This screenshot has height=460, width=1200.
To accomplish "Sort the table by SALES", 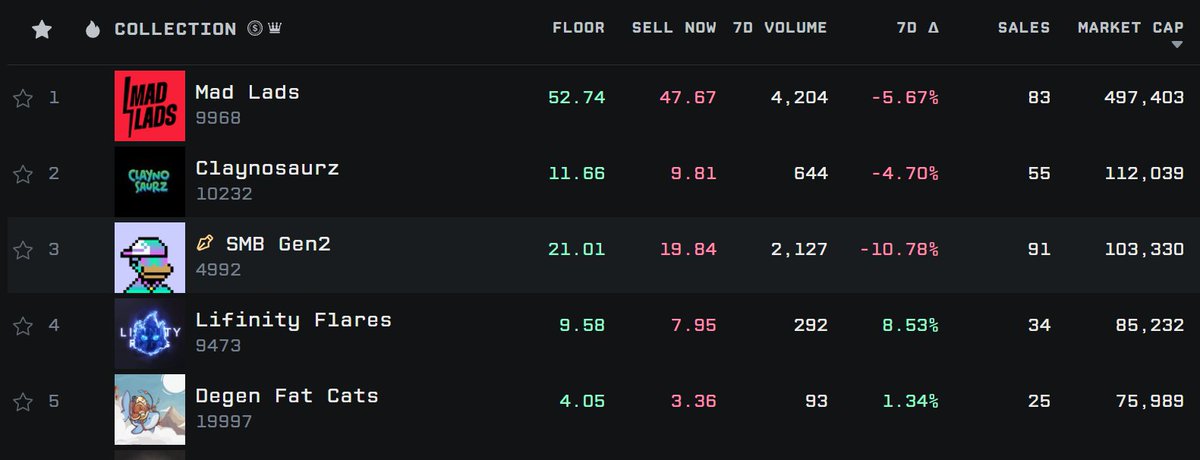I will click(x=1024, y=28).
